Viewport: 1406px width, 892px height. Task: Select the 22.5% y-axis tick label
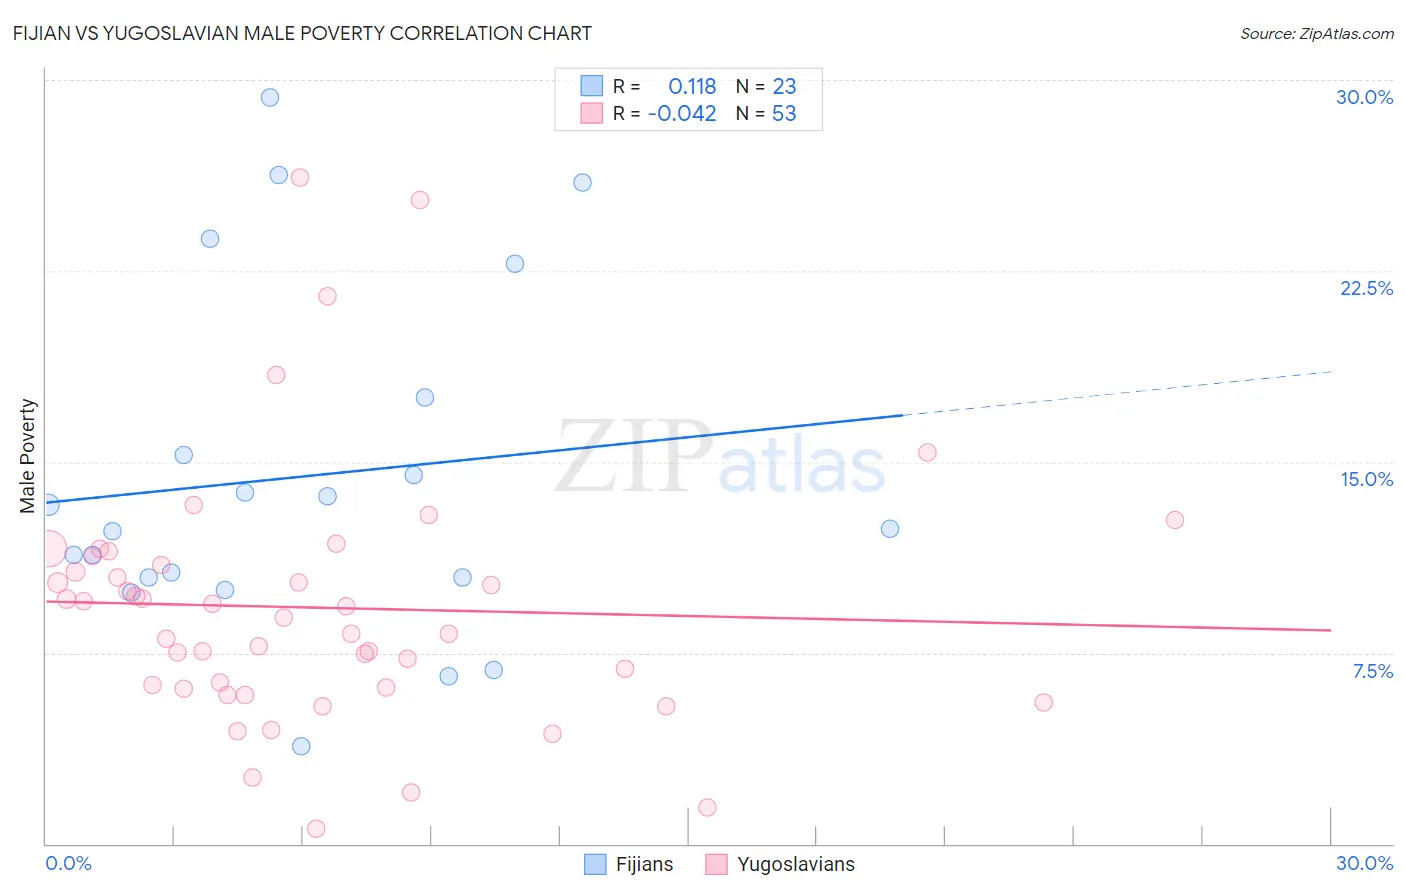(x=1366, y=288)
